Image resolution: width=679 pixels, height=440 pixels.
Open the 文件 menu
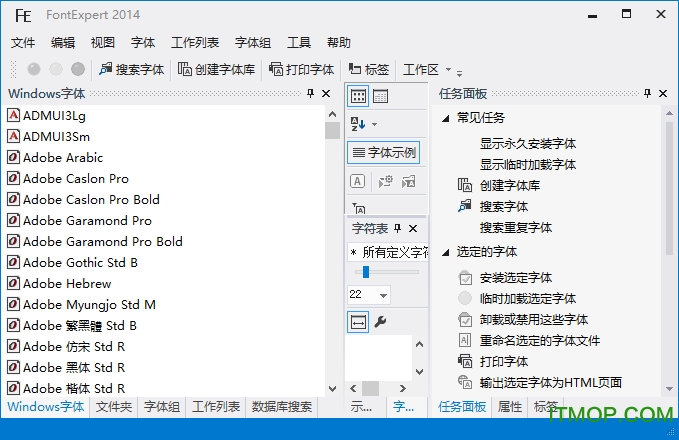pos(23,42)
